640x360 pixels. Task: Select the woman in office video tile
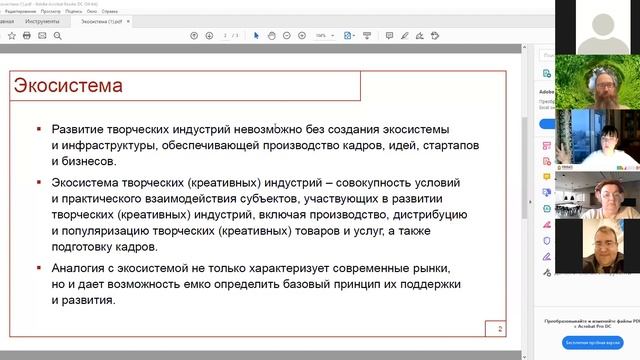click(598, 195)
